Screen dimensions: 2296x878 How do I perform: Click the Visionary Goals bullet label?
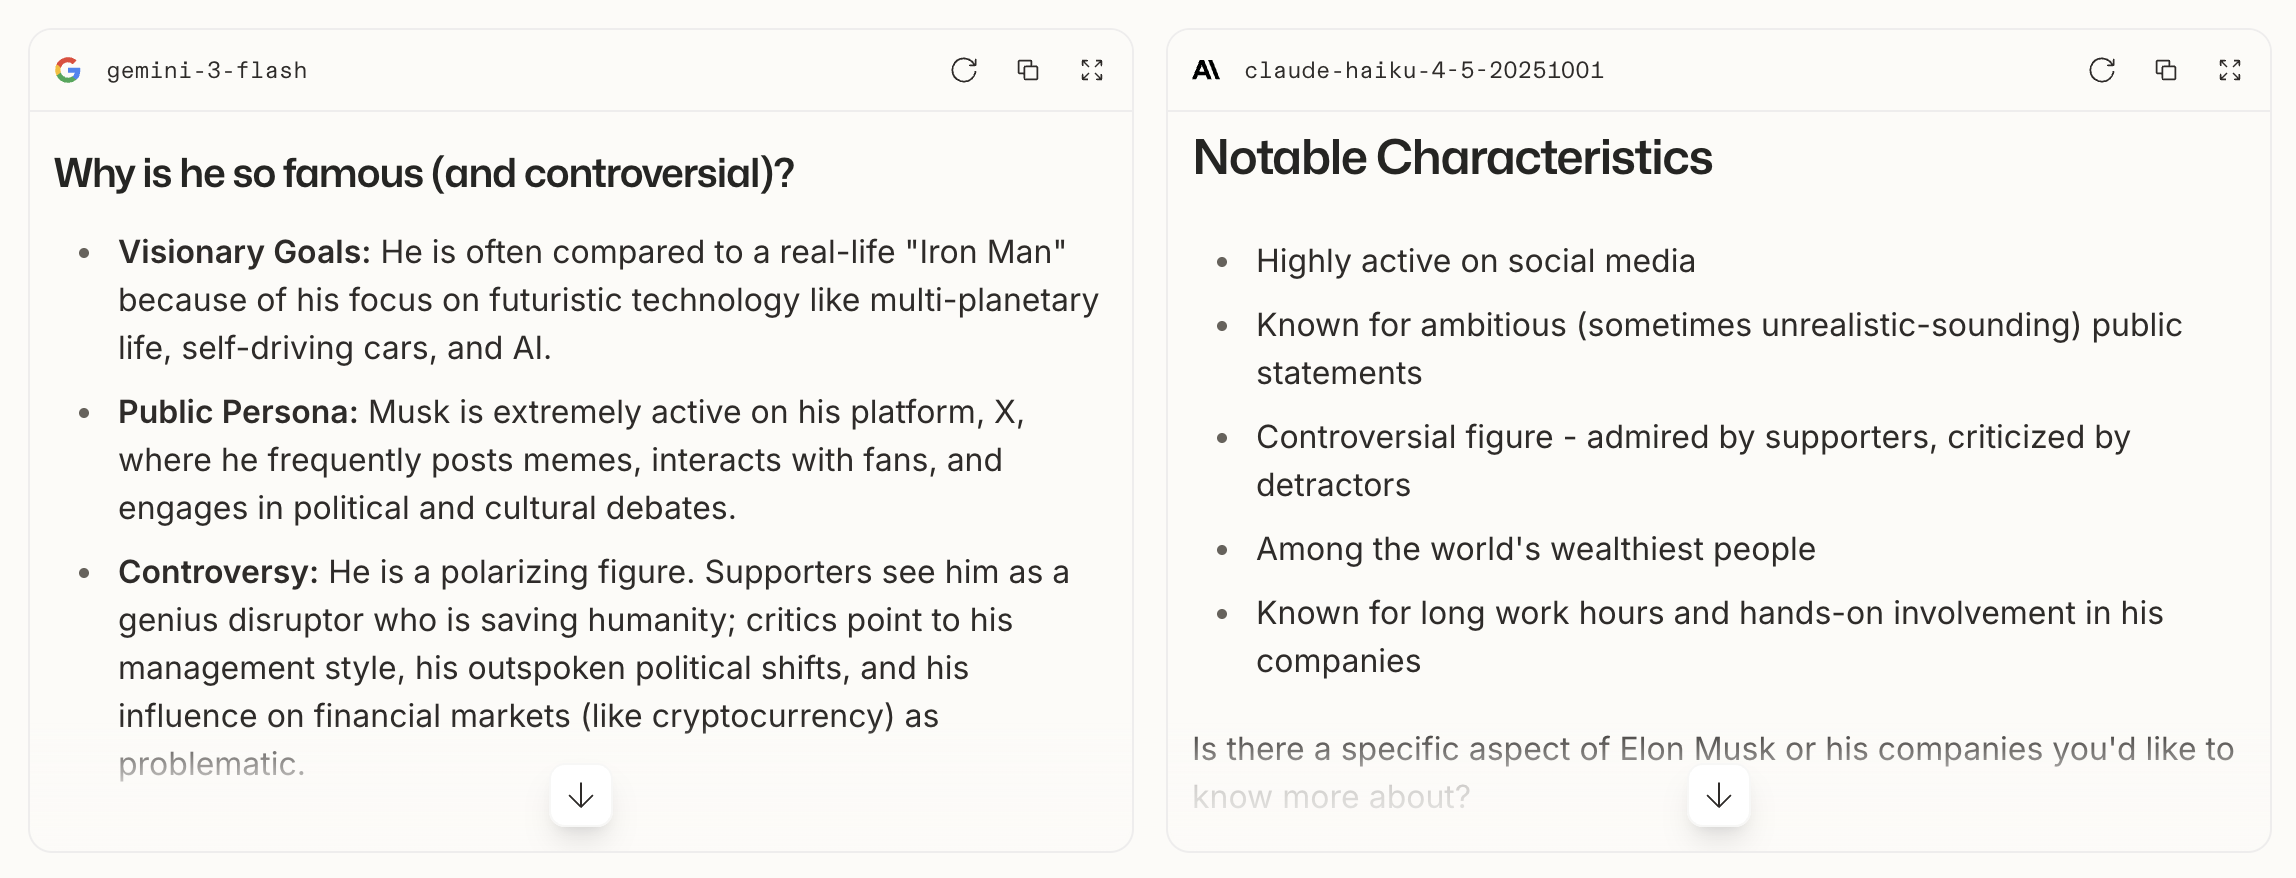click(x=245, y=252)
